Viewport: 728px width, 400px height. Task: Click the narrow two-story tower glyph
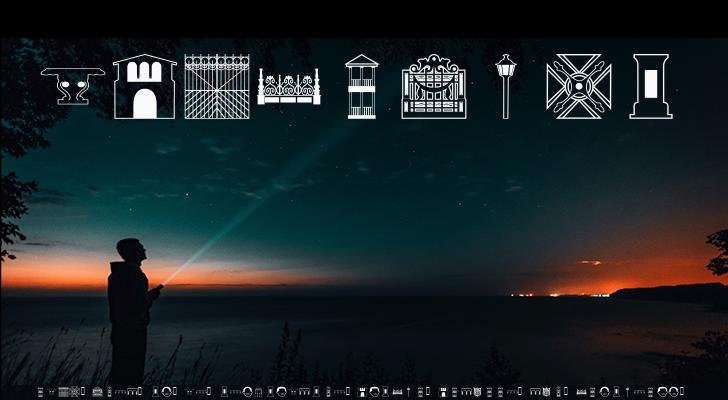click(361, 87)
